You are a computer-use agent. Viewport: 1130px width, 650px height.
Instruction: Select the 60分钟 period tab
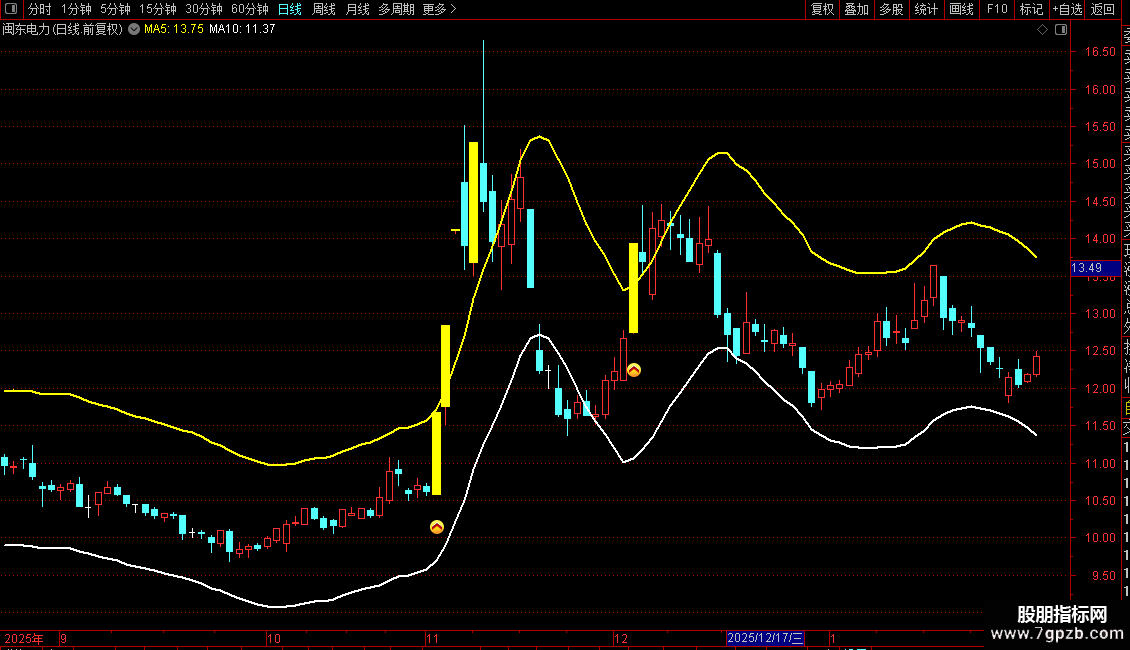pos(249,9)
